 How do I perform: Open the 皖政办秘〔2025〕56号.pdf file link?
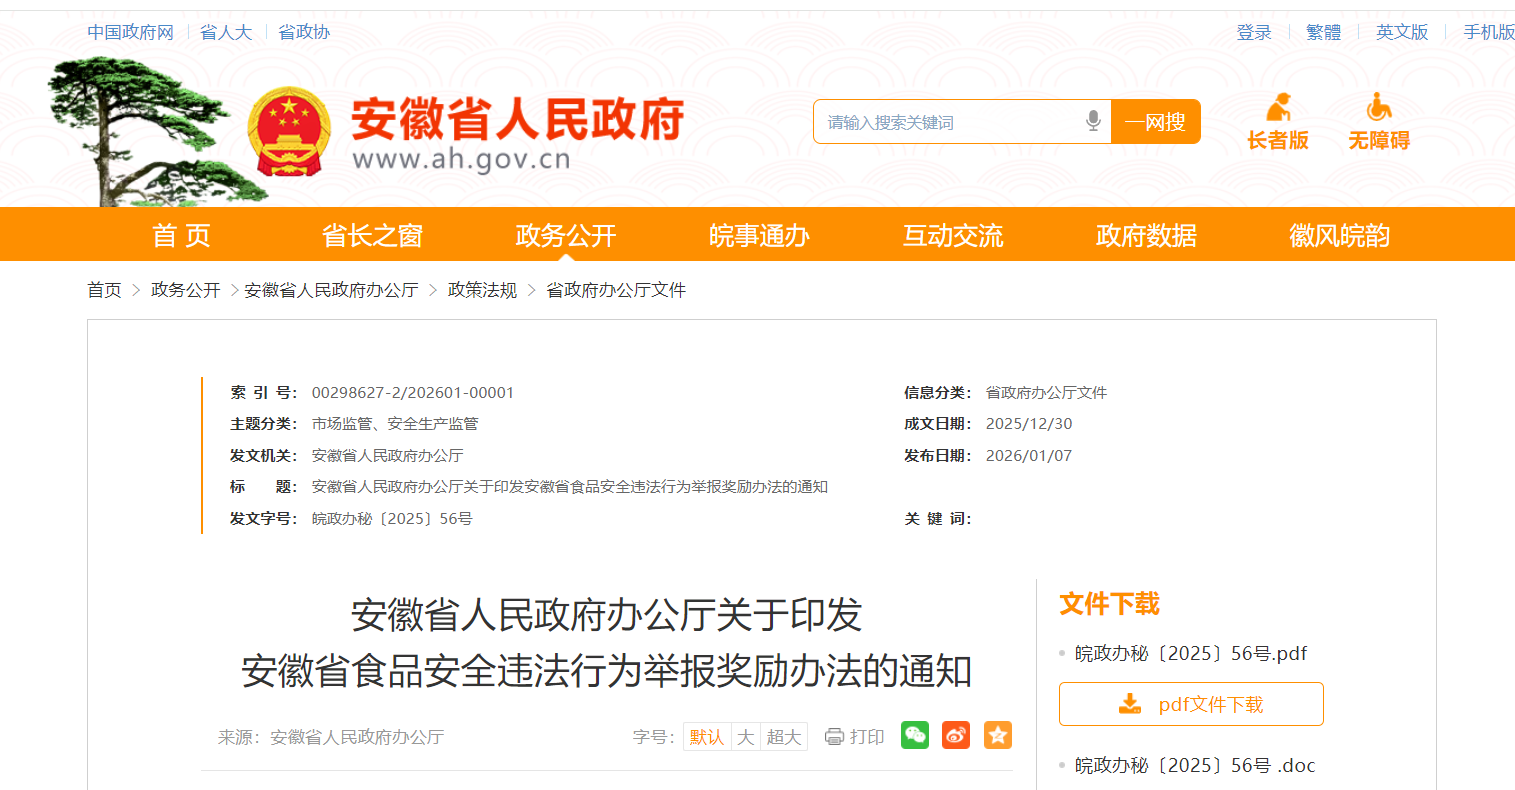click(x=1190, y=653)
